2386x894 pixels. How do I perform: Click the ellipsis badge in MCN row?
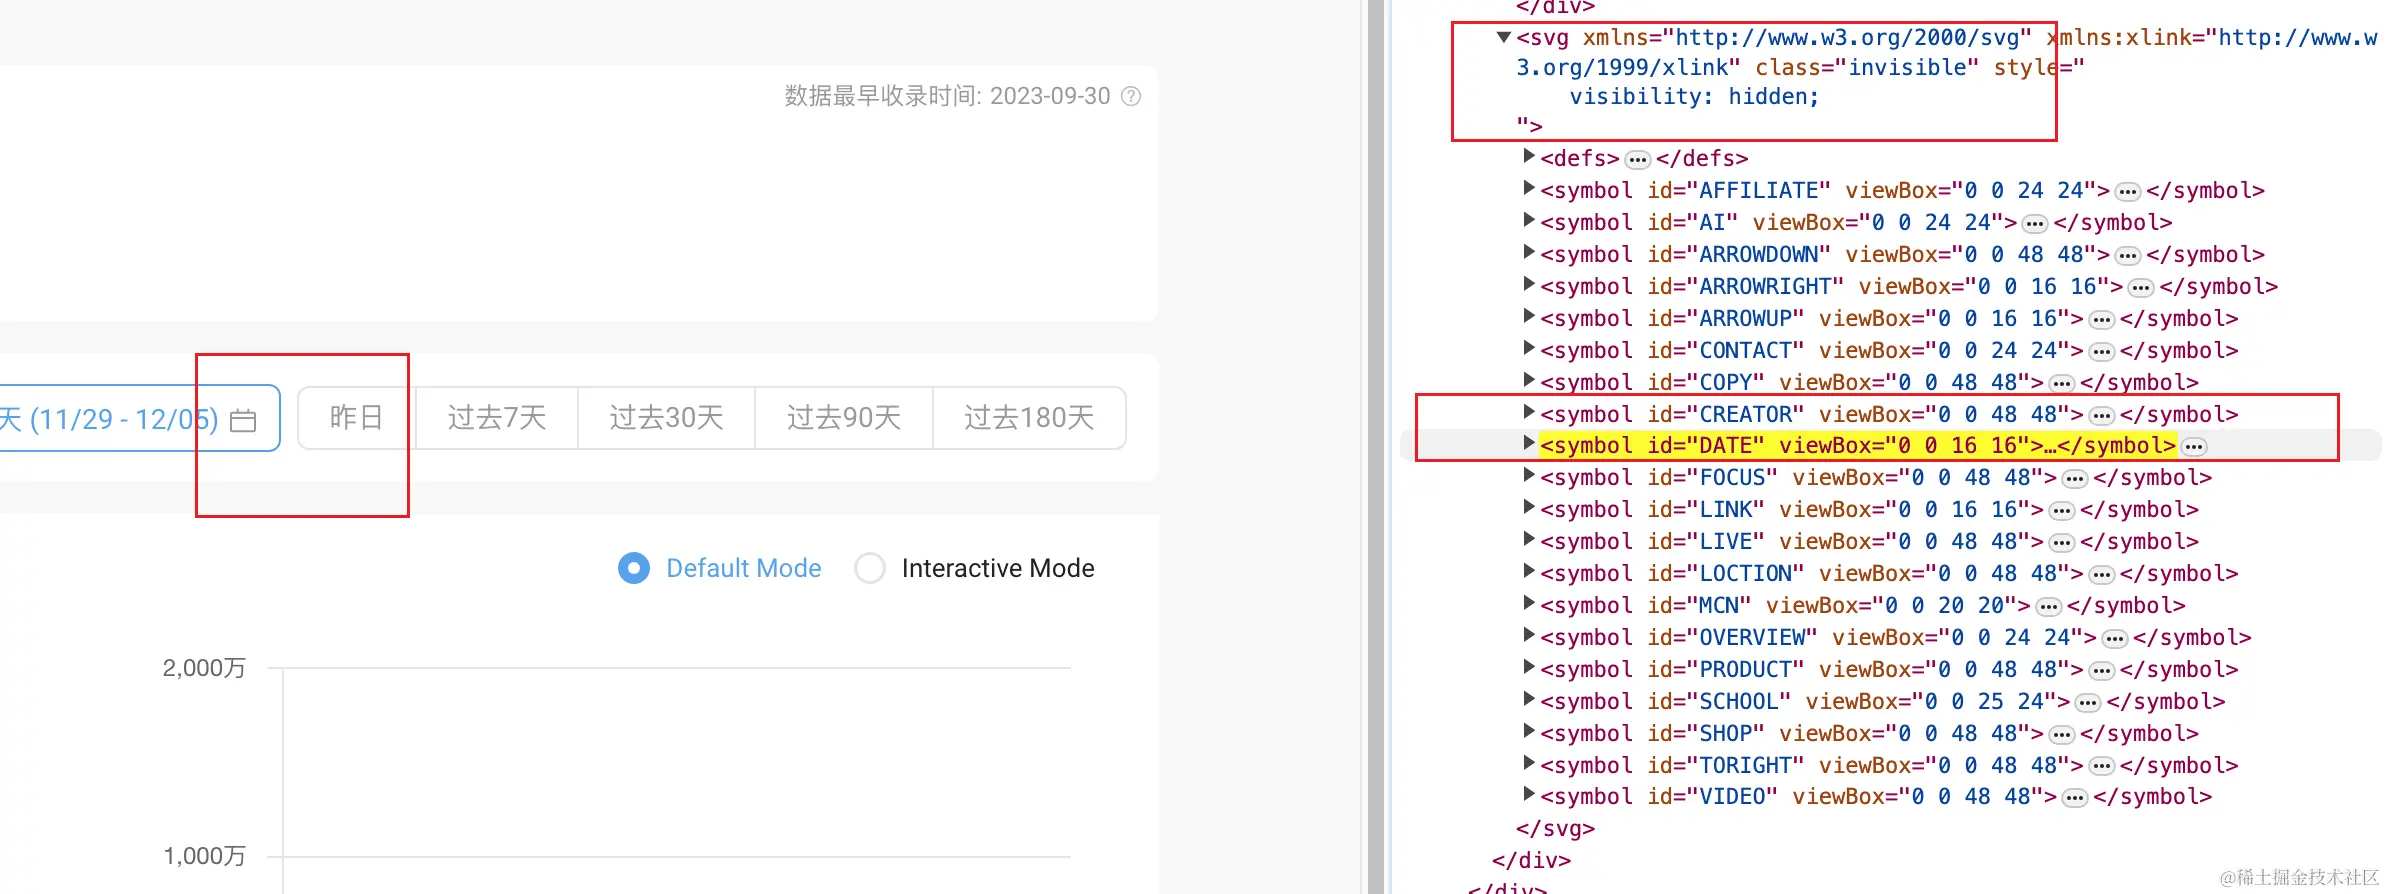[2049, 607]
